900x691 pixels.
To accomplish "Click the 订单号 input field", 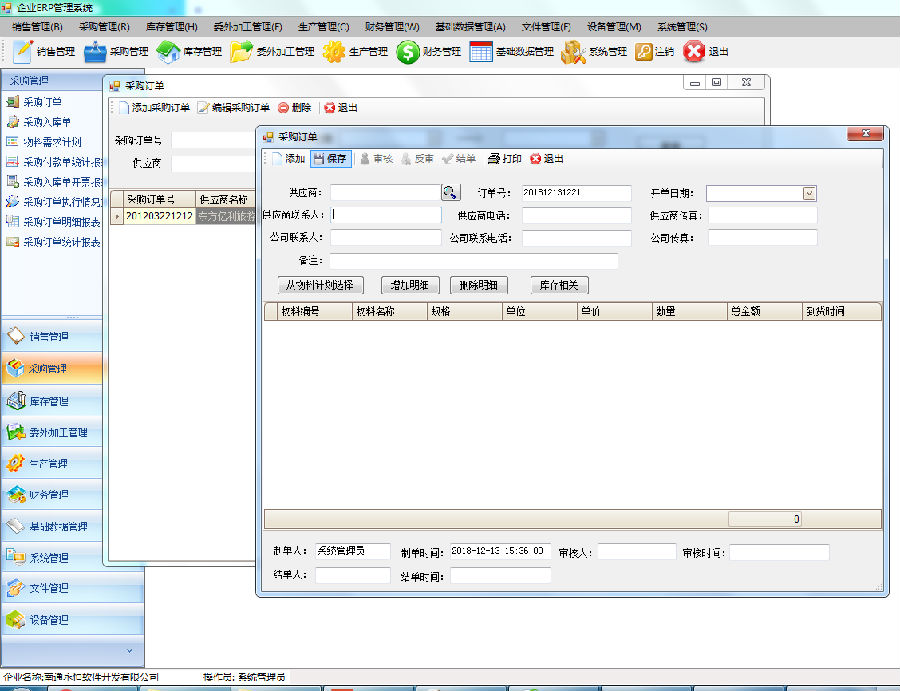I will [576, 193].
